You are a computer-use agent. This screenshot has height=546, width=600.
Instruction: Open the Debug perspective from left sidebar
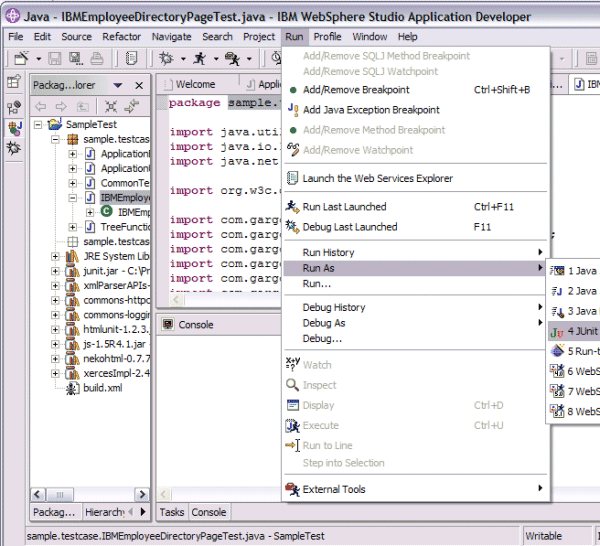14,147
